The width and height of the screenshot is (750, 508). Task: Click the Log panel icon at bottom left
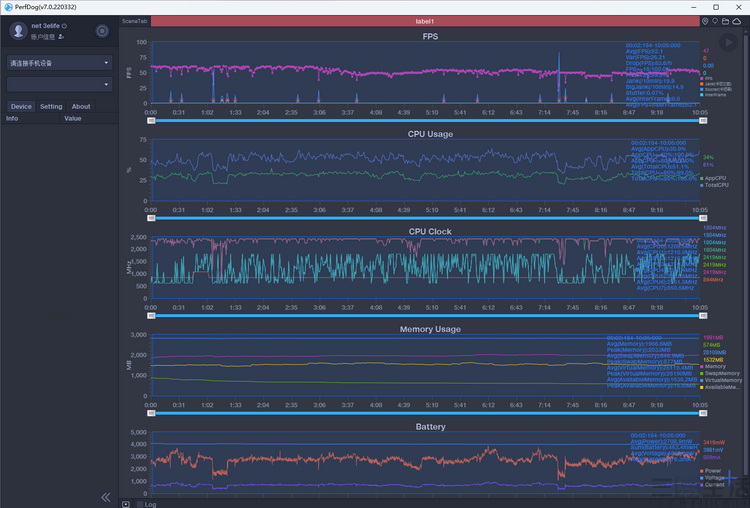coord(125,504)
